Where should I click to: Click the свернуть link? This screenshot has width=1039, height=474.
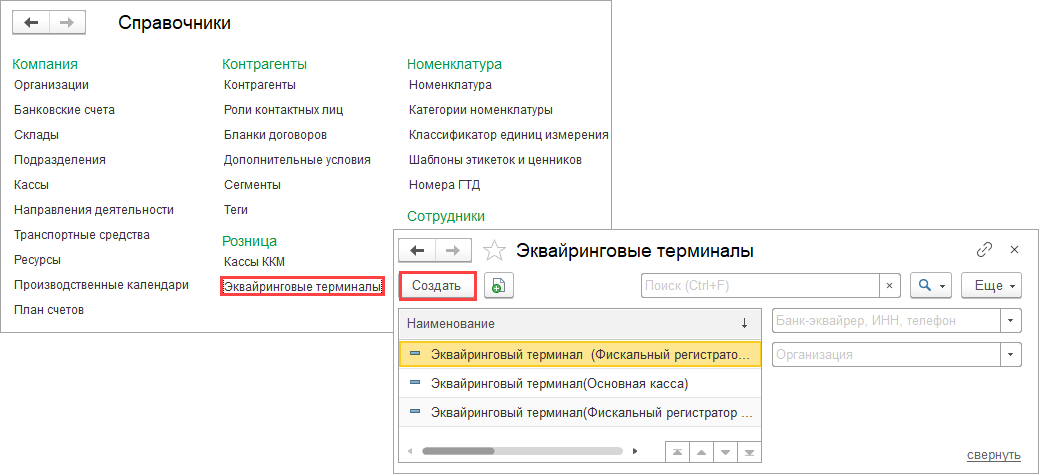tap(993, 455)
